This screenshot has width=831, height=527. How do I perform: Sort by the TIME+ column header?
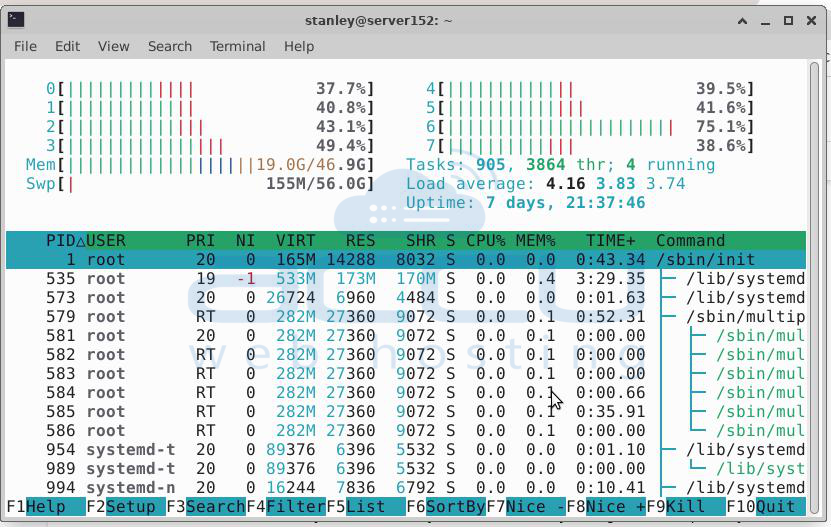coord(611,241)
